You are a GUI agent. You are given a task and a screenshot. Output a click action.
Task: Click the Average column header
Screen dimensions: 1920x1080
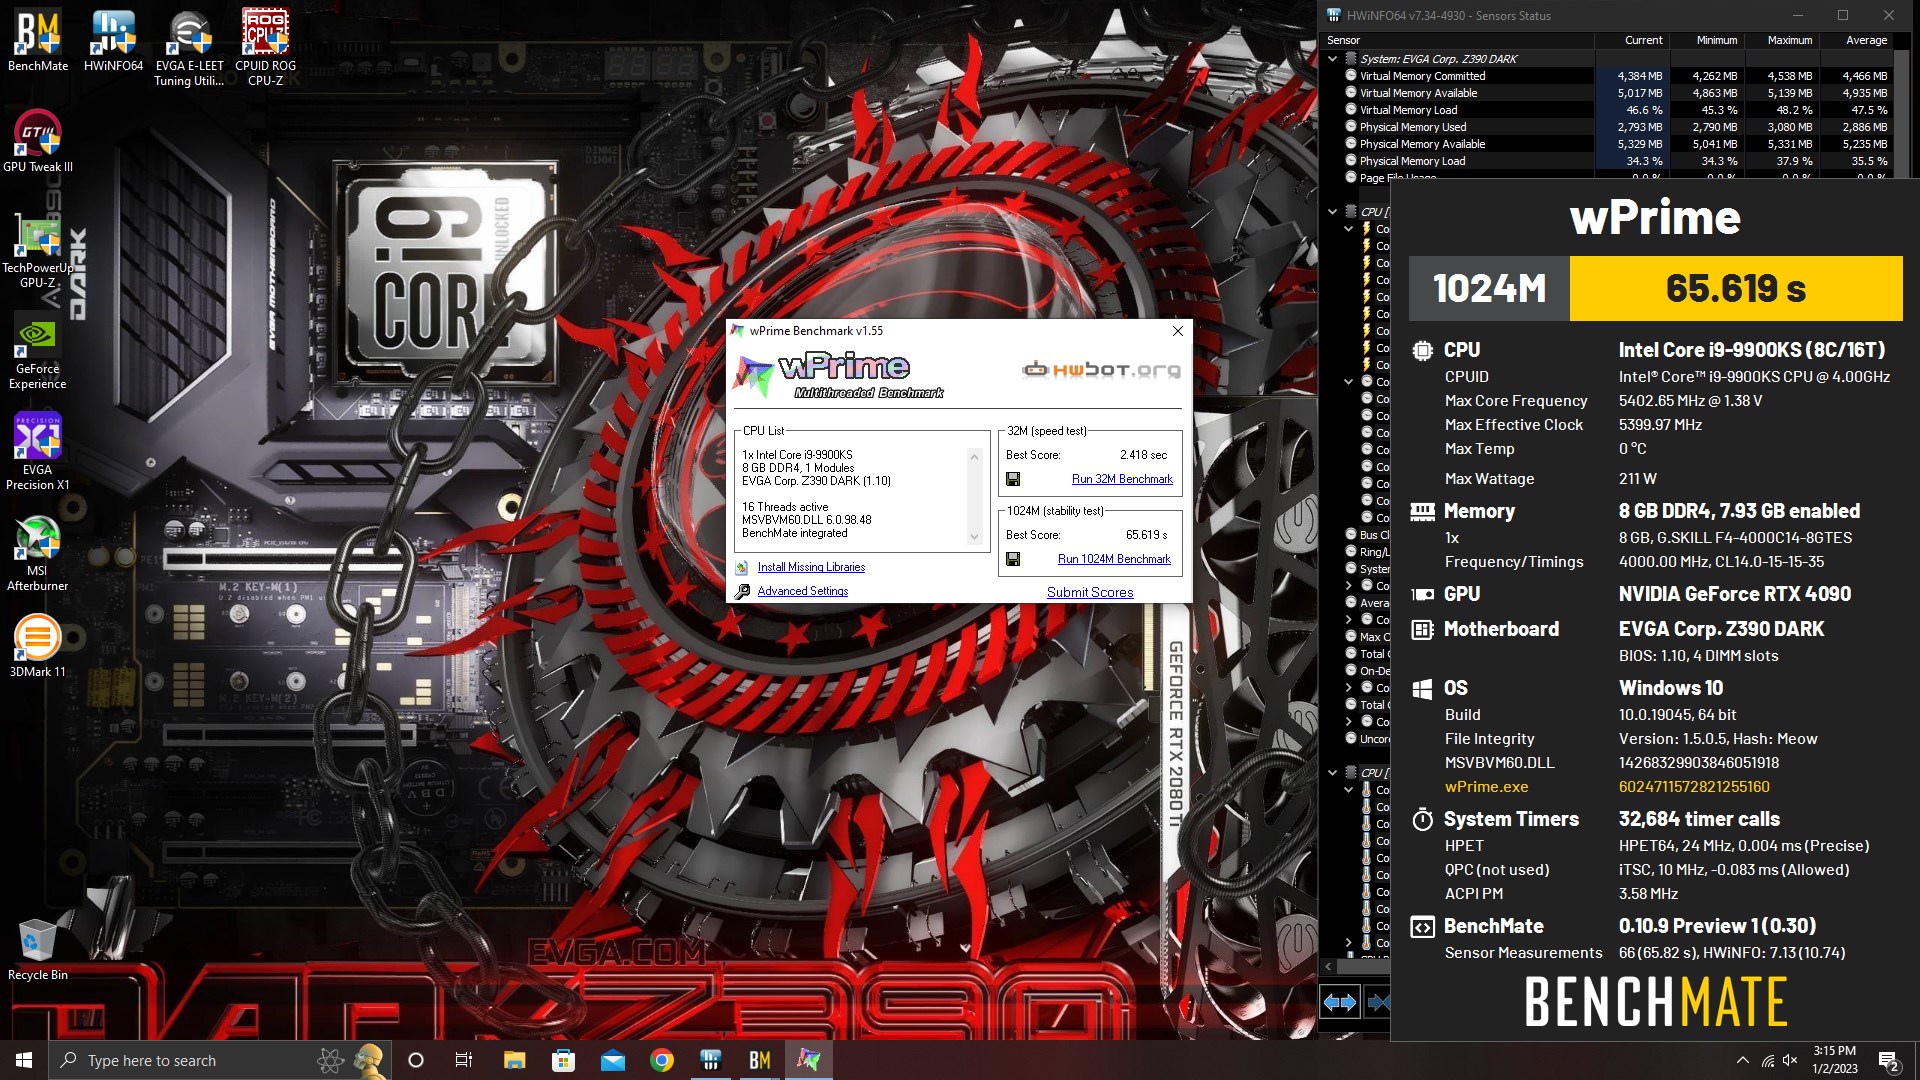click(x=1855, y=40)
